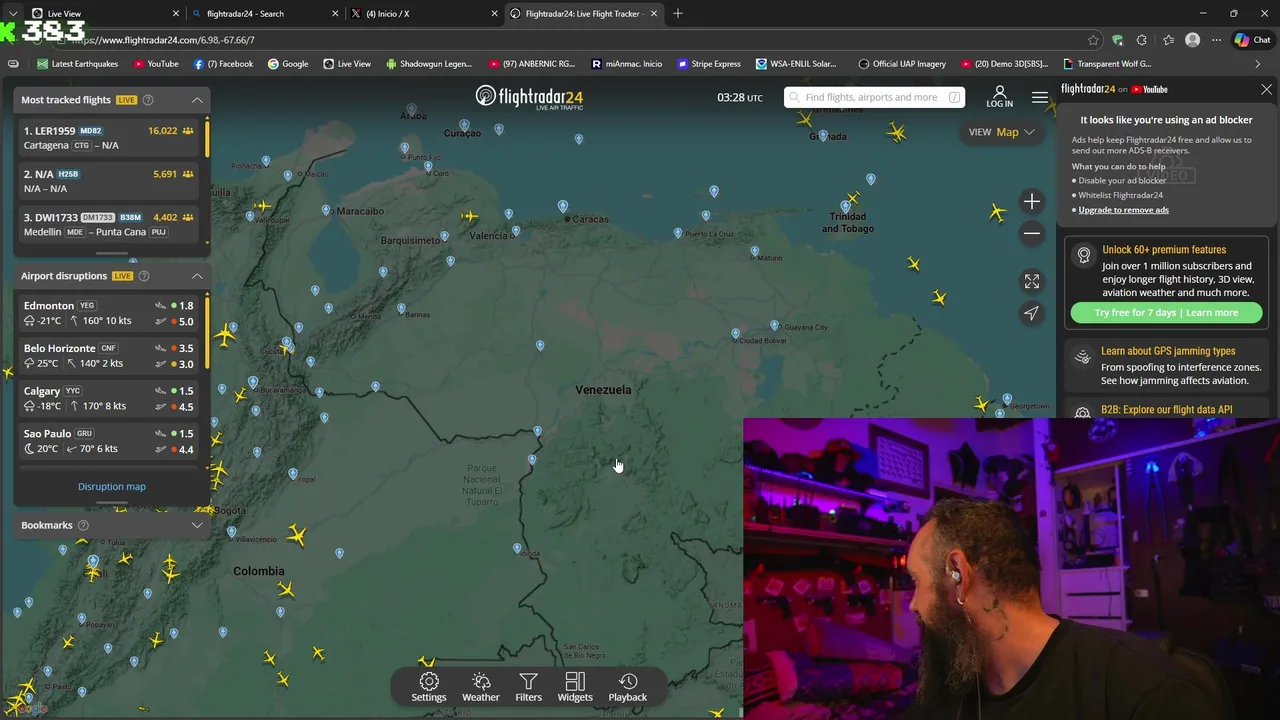Collapse Most tracked flights panel
1280x720 pixels.
(197, 100)
